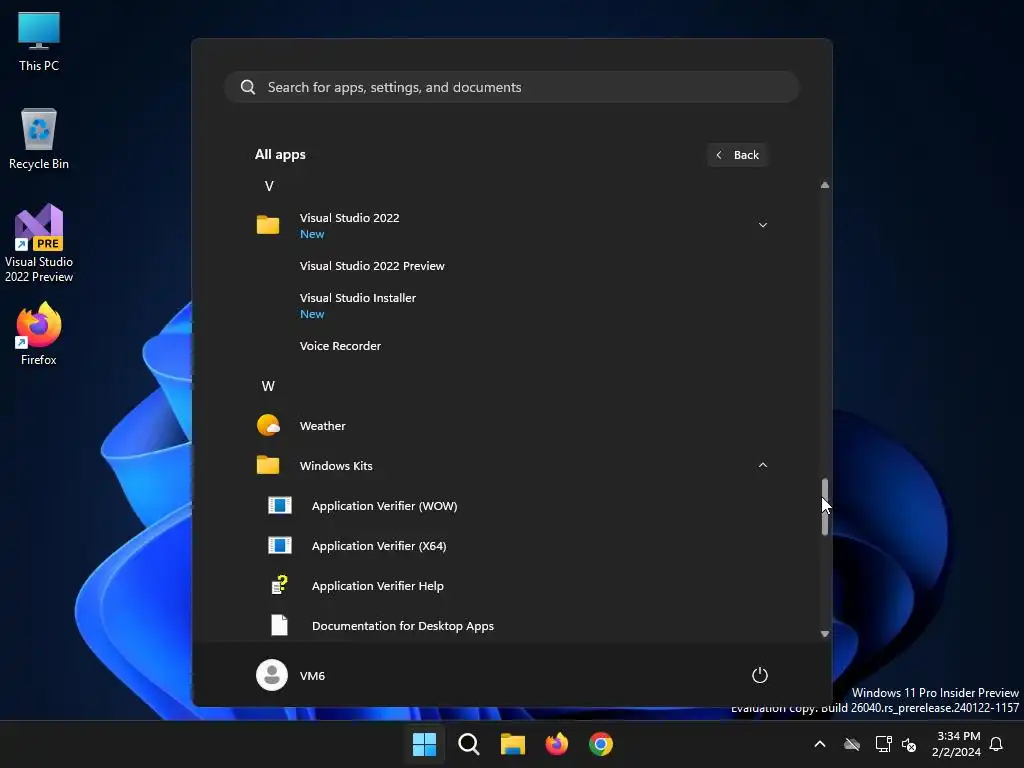Open File Explorer from taskbar
The height and width of the screenshot is (768, 1024).
(x=513, y=744)
